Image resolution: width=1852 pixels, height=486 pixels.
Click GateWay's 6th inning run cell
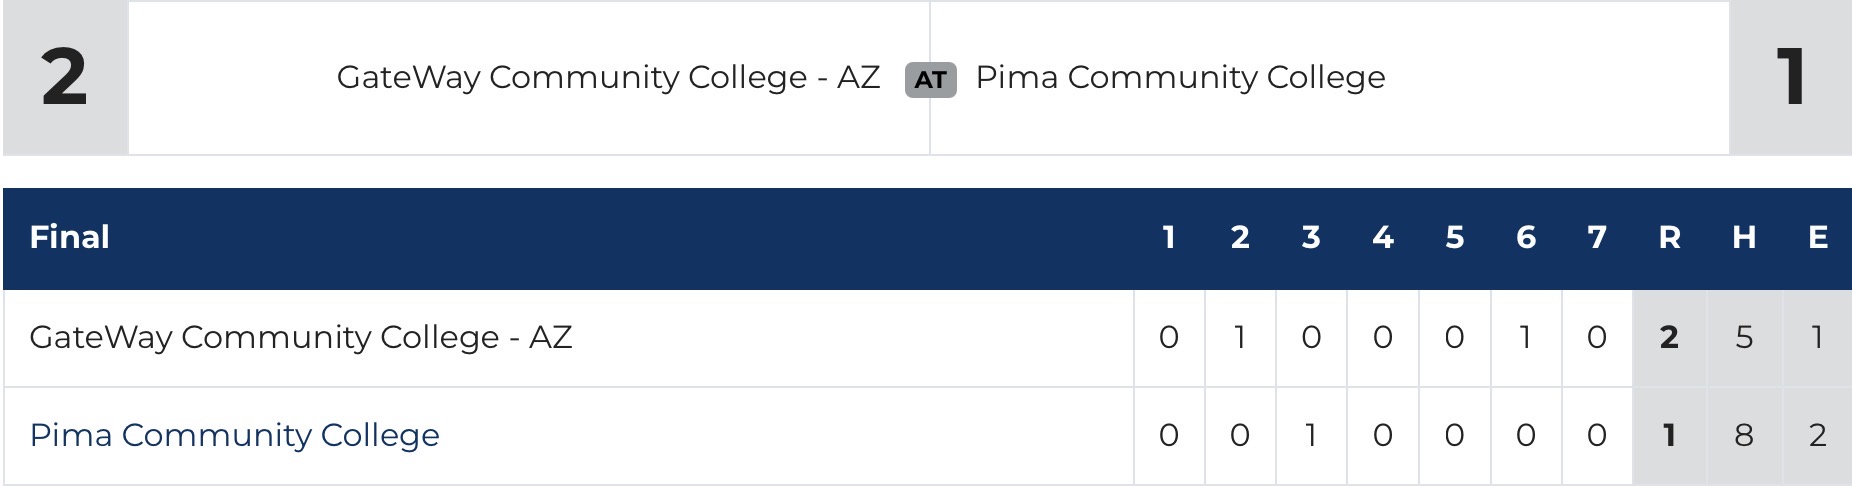pyautogui.click(x=1526, y=338)
